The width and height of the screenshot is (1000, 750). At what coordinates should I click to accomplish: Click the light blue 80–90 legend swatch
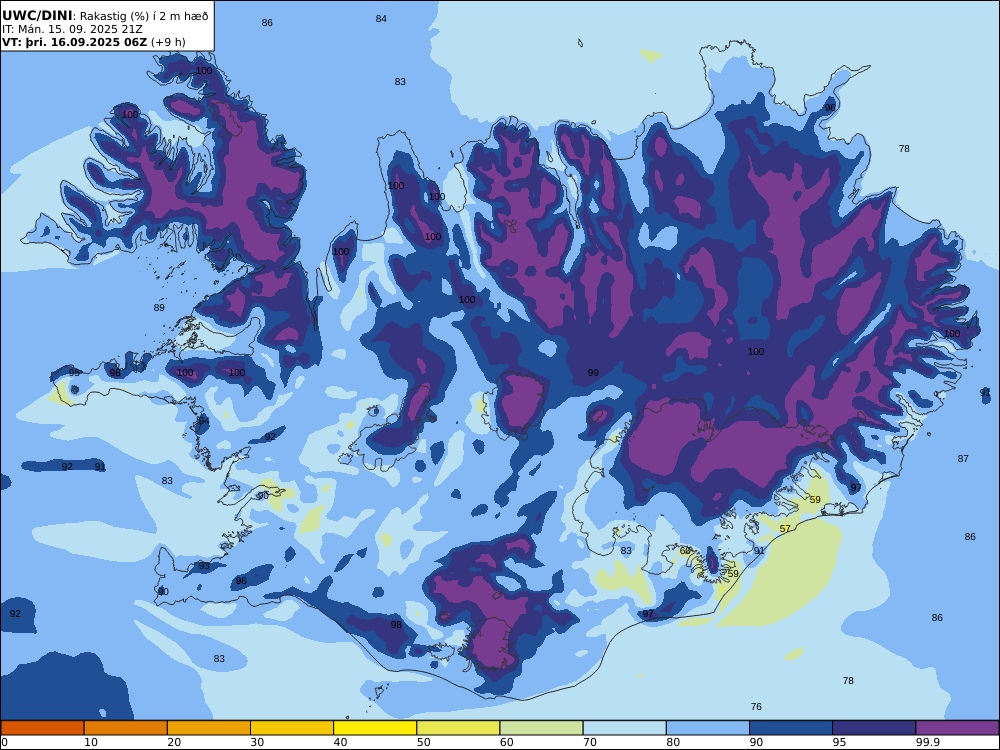(x=707, y=728)
